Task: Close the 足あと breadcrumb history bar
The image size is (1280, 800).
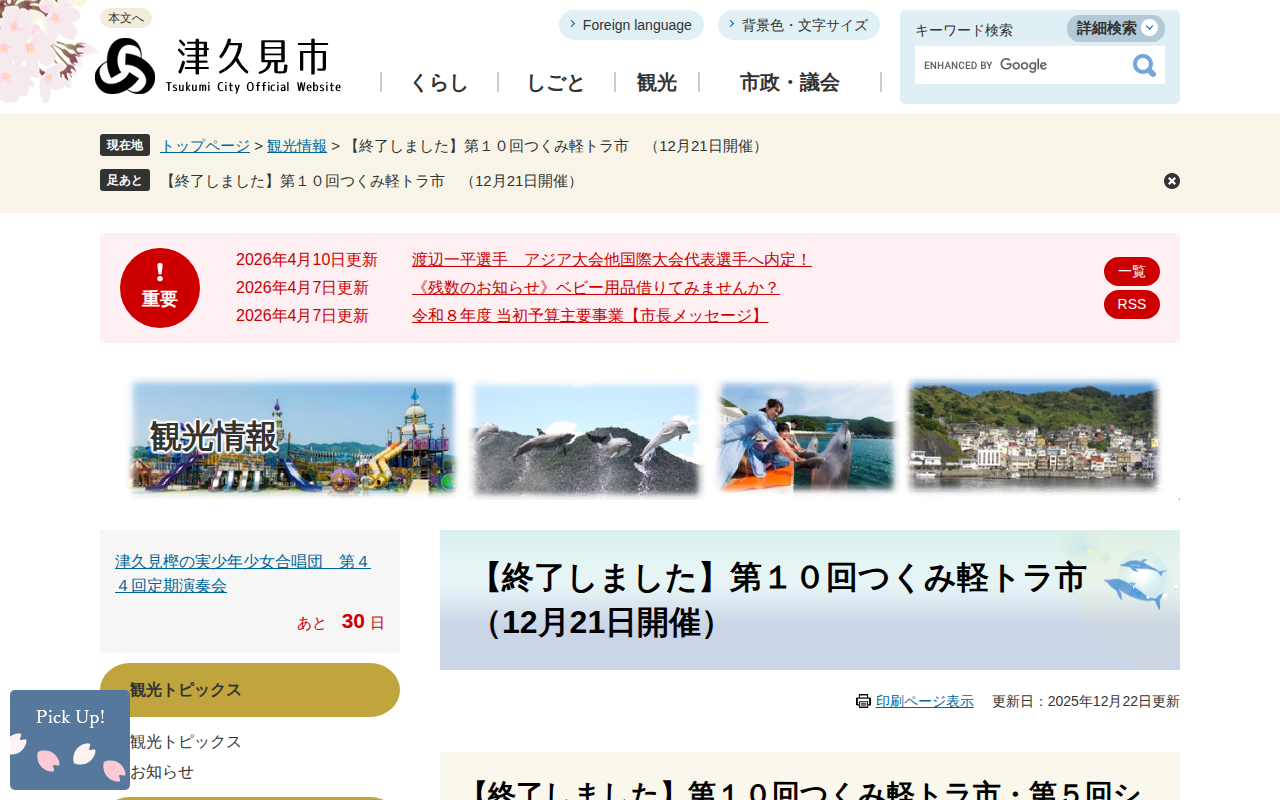Action: [x=1172, y=181]
